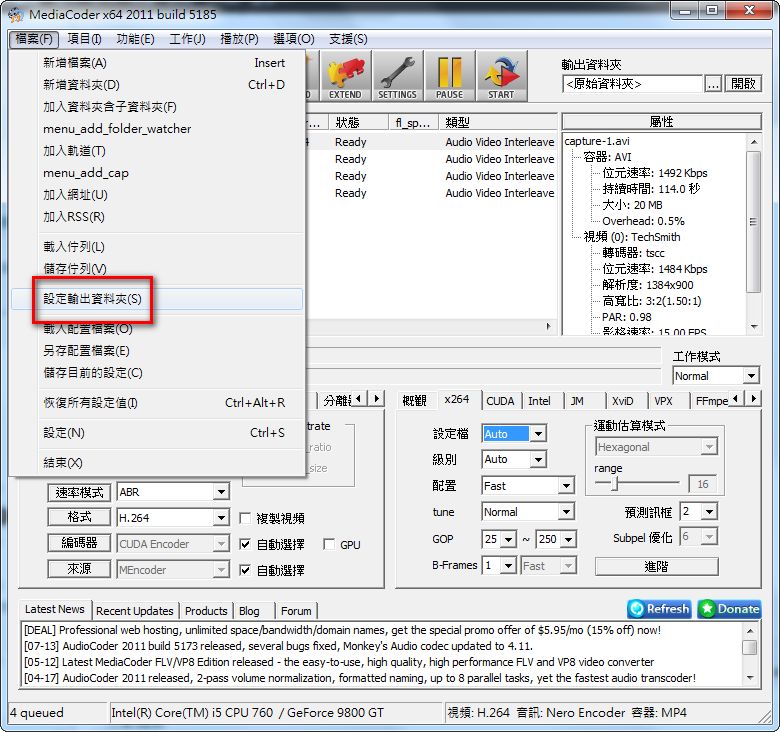
Task: Switch to the 概觀 tab
Action: [414, 401]
